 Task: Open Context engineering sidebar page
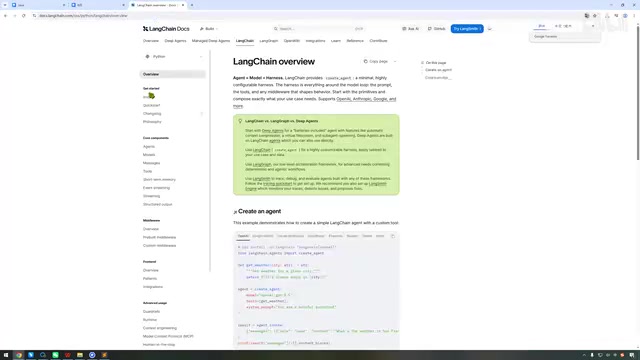pyautogui.click(x=160, y=328)
